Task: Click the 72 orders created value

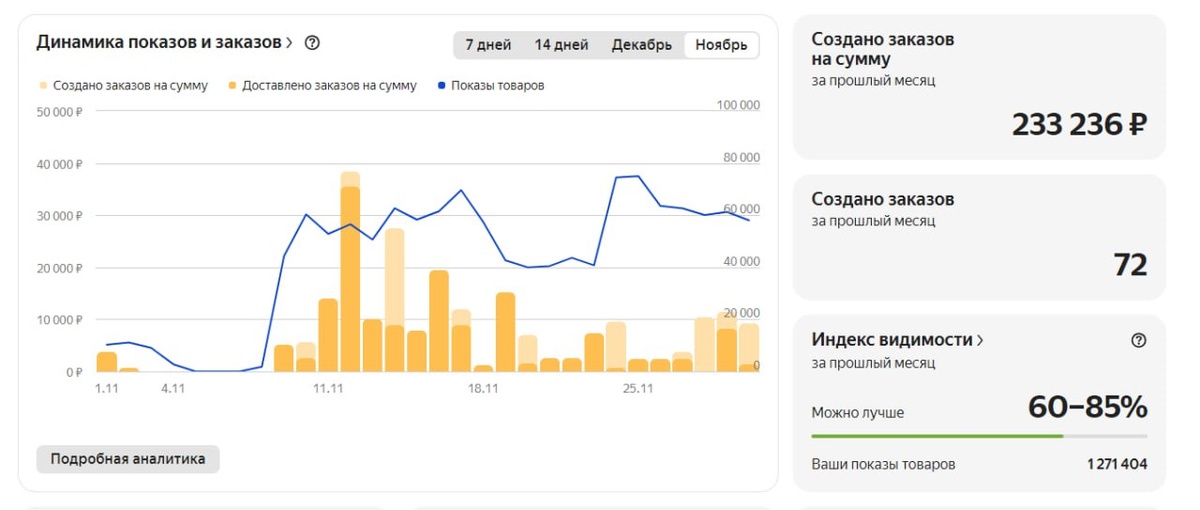Action: [x=1130, y=265]
